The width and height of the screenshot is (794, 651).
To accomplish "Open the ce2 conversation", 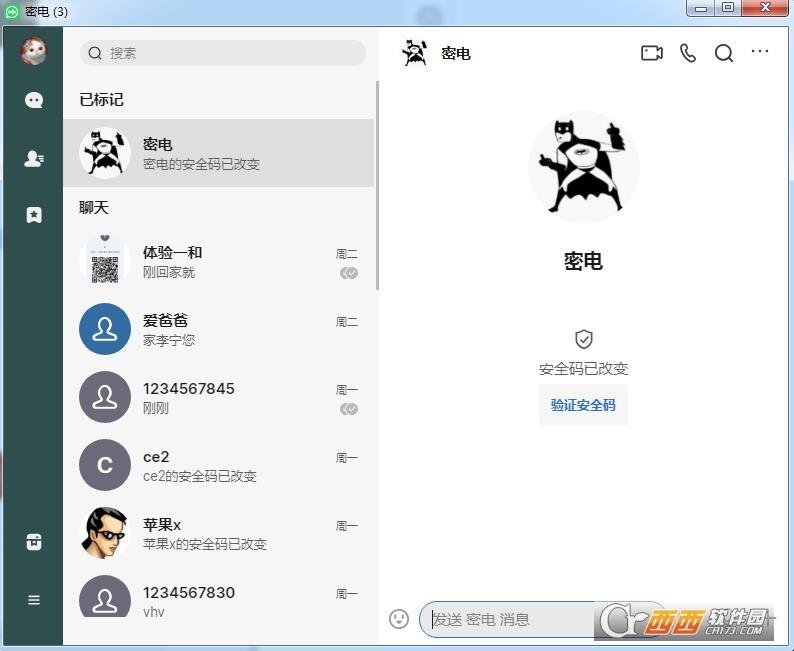I will click(220, 466).
